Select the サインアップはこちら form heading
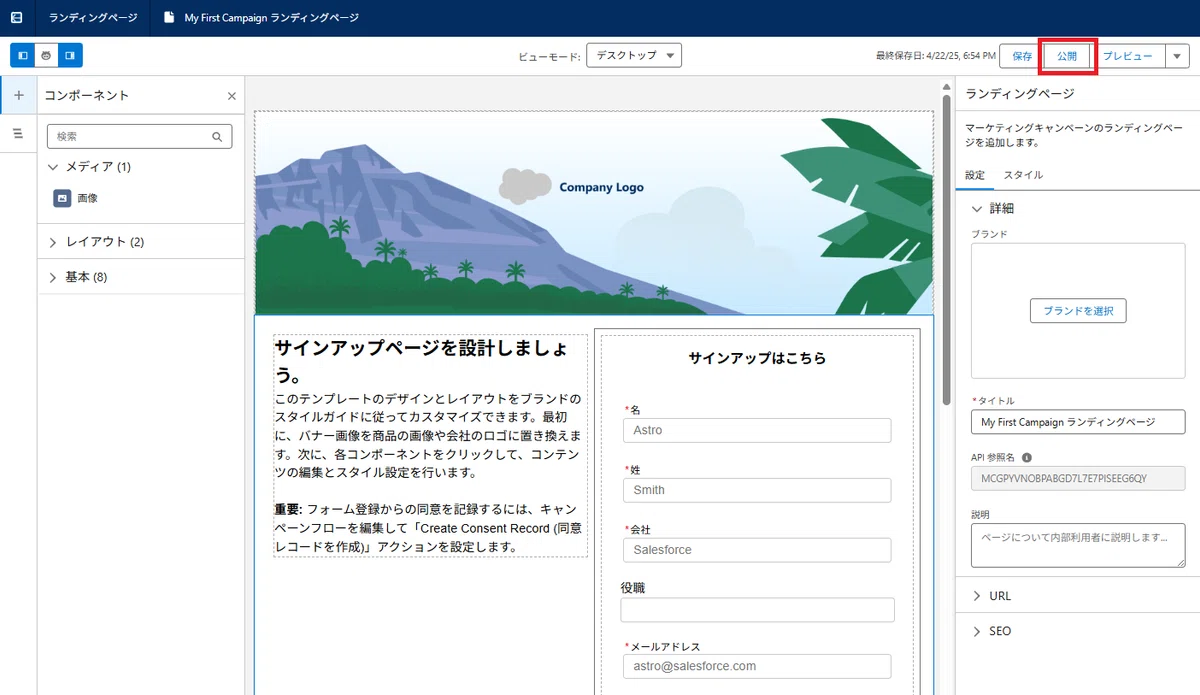This screenshot has height=695, width=1200. [757, 358]
